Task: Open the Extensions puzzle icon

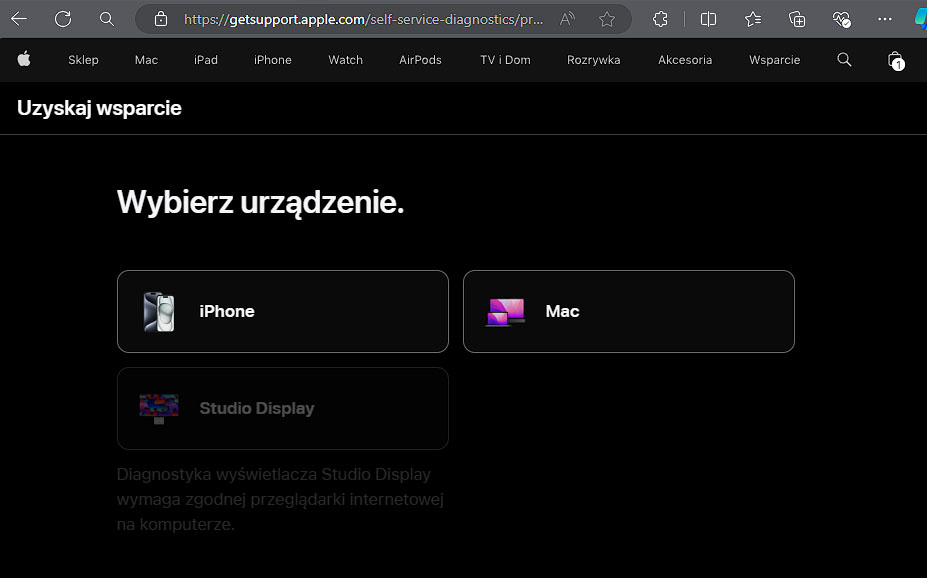Action: click(x=660, y=20)
